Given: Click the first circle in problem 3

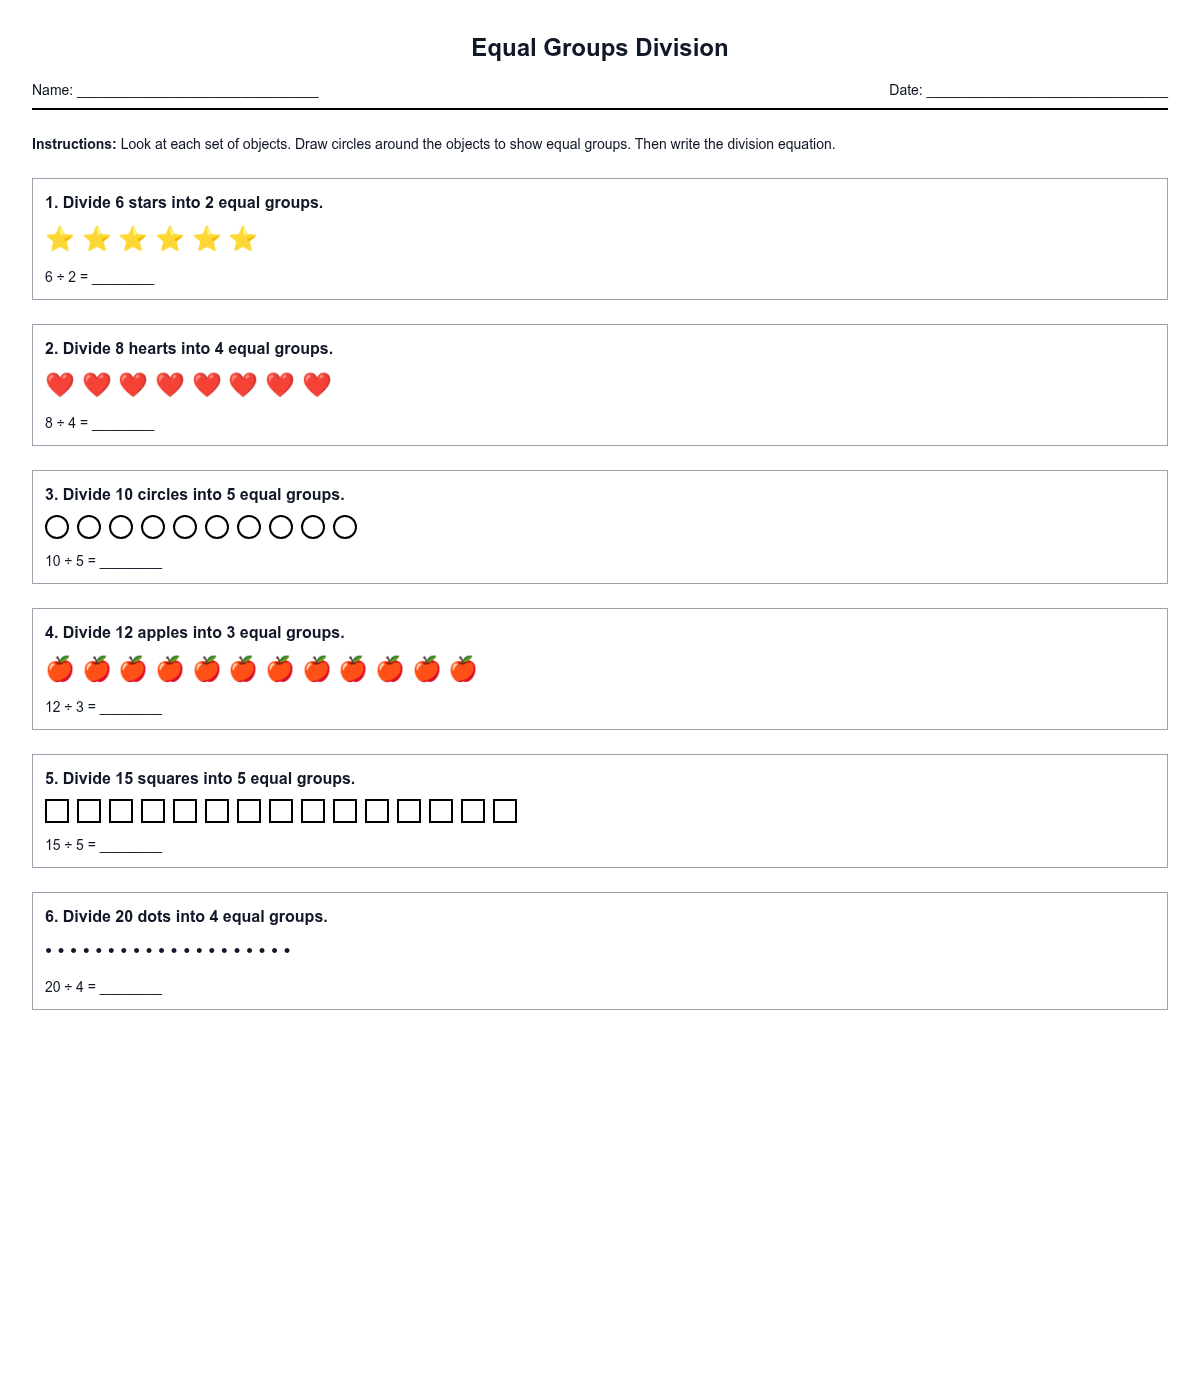Looking at the screenshot, I should (57, 527).
